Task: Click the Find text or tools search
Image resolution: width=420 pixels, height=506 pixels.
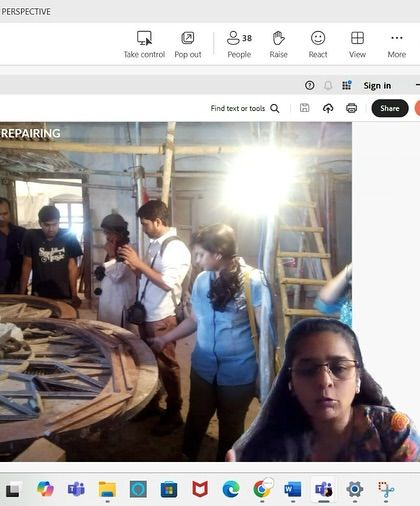Action: click(x=245, y=108)
